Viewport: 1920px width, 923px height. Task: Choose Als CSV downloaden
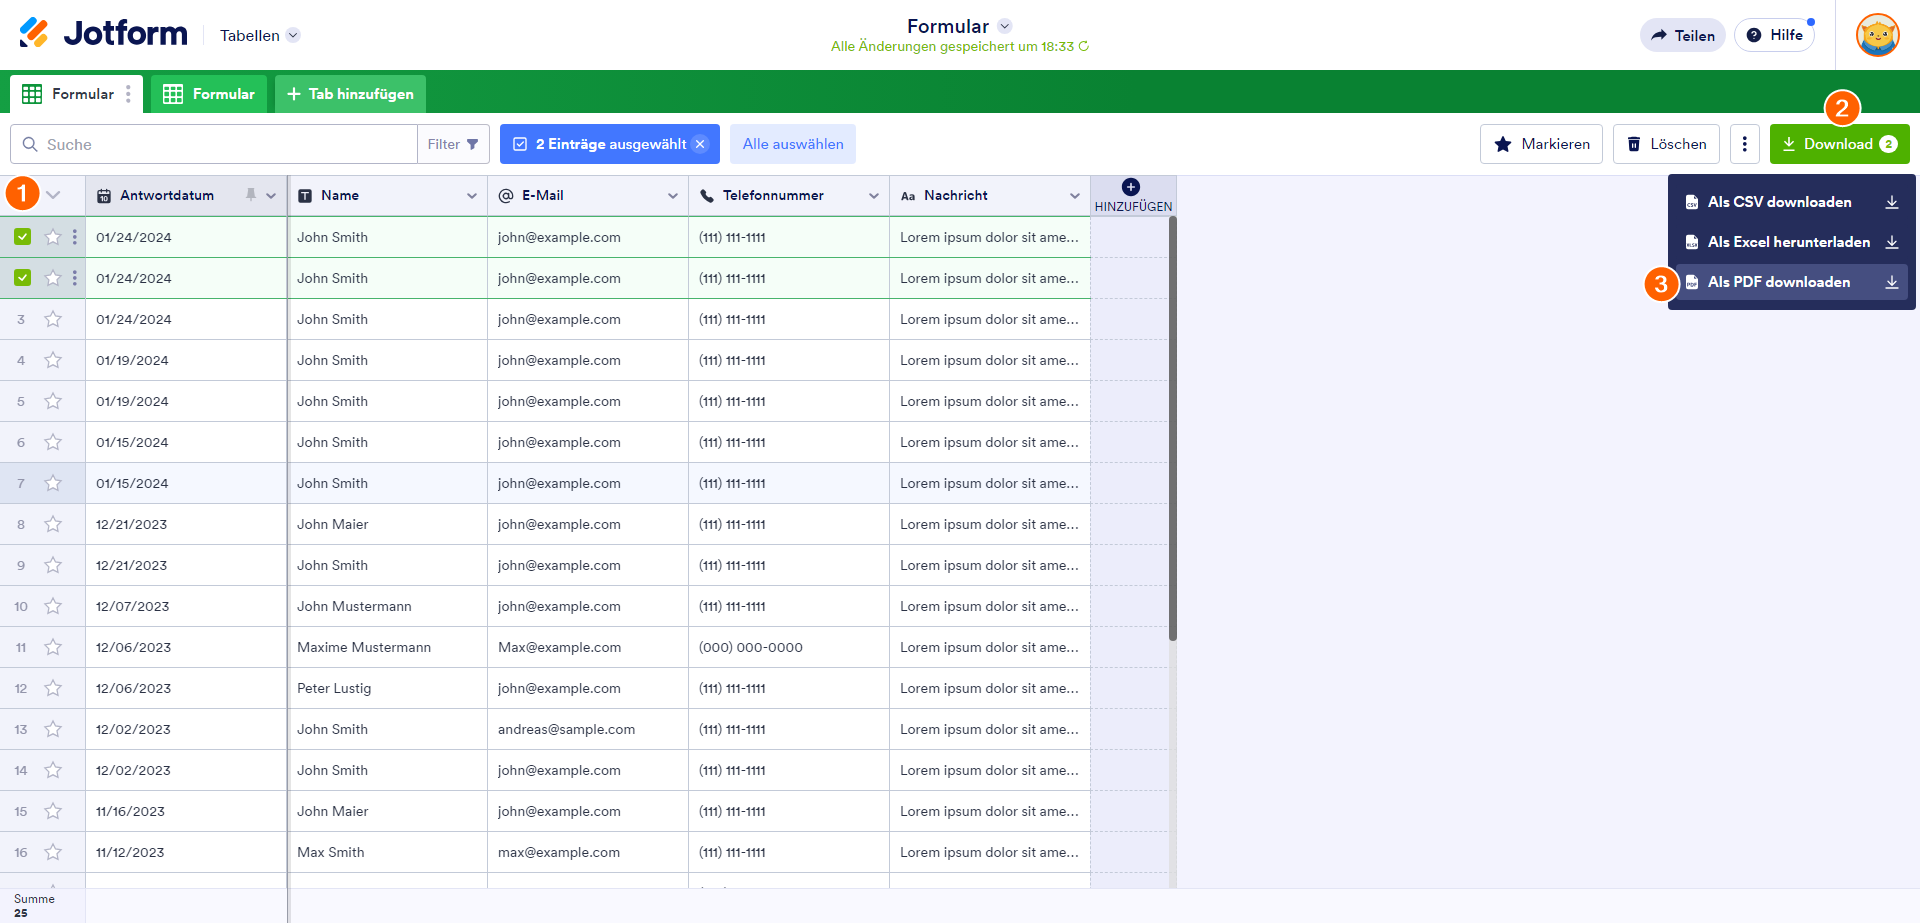click(1791, 202)
